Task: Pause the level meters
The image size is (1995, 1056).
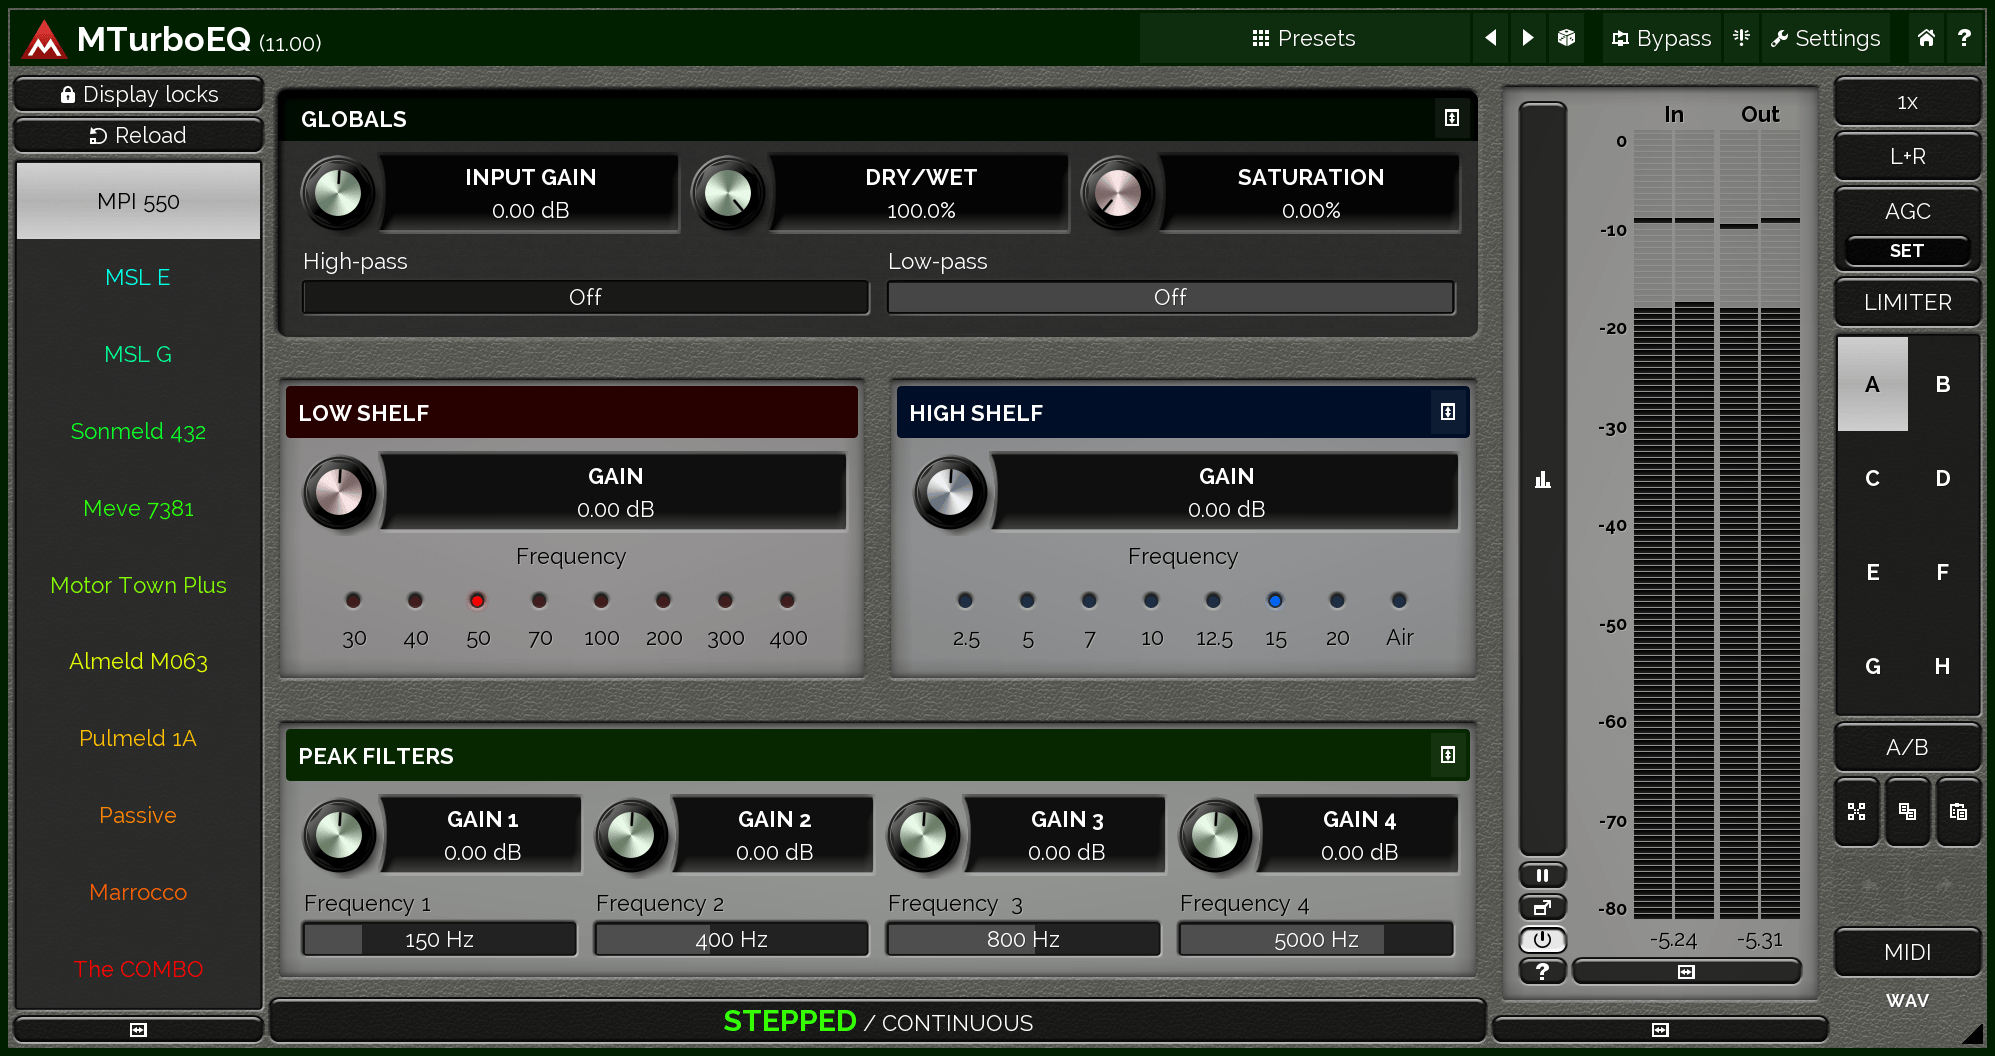Action: coord(1542,876)
